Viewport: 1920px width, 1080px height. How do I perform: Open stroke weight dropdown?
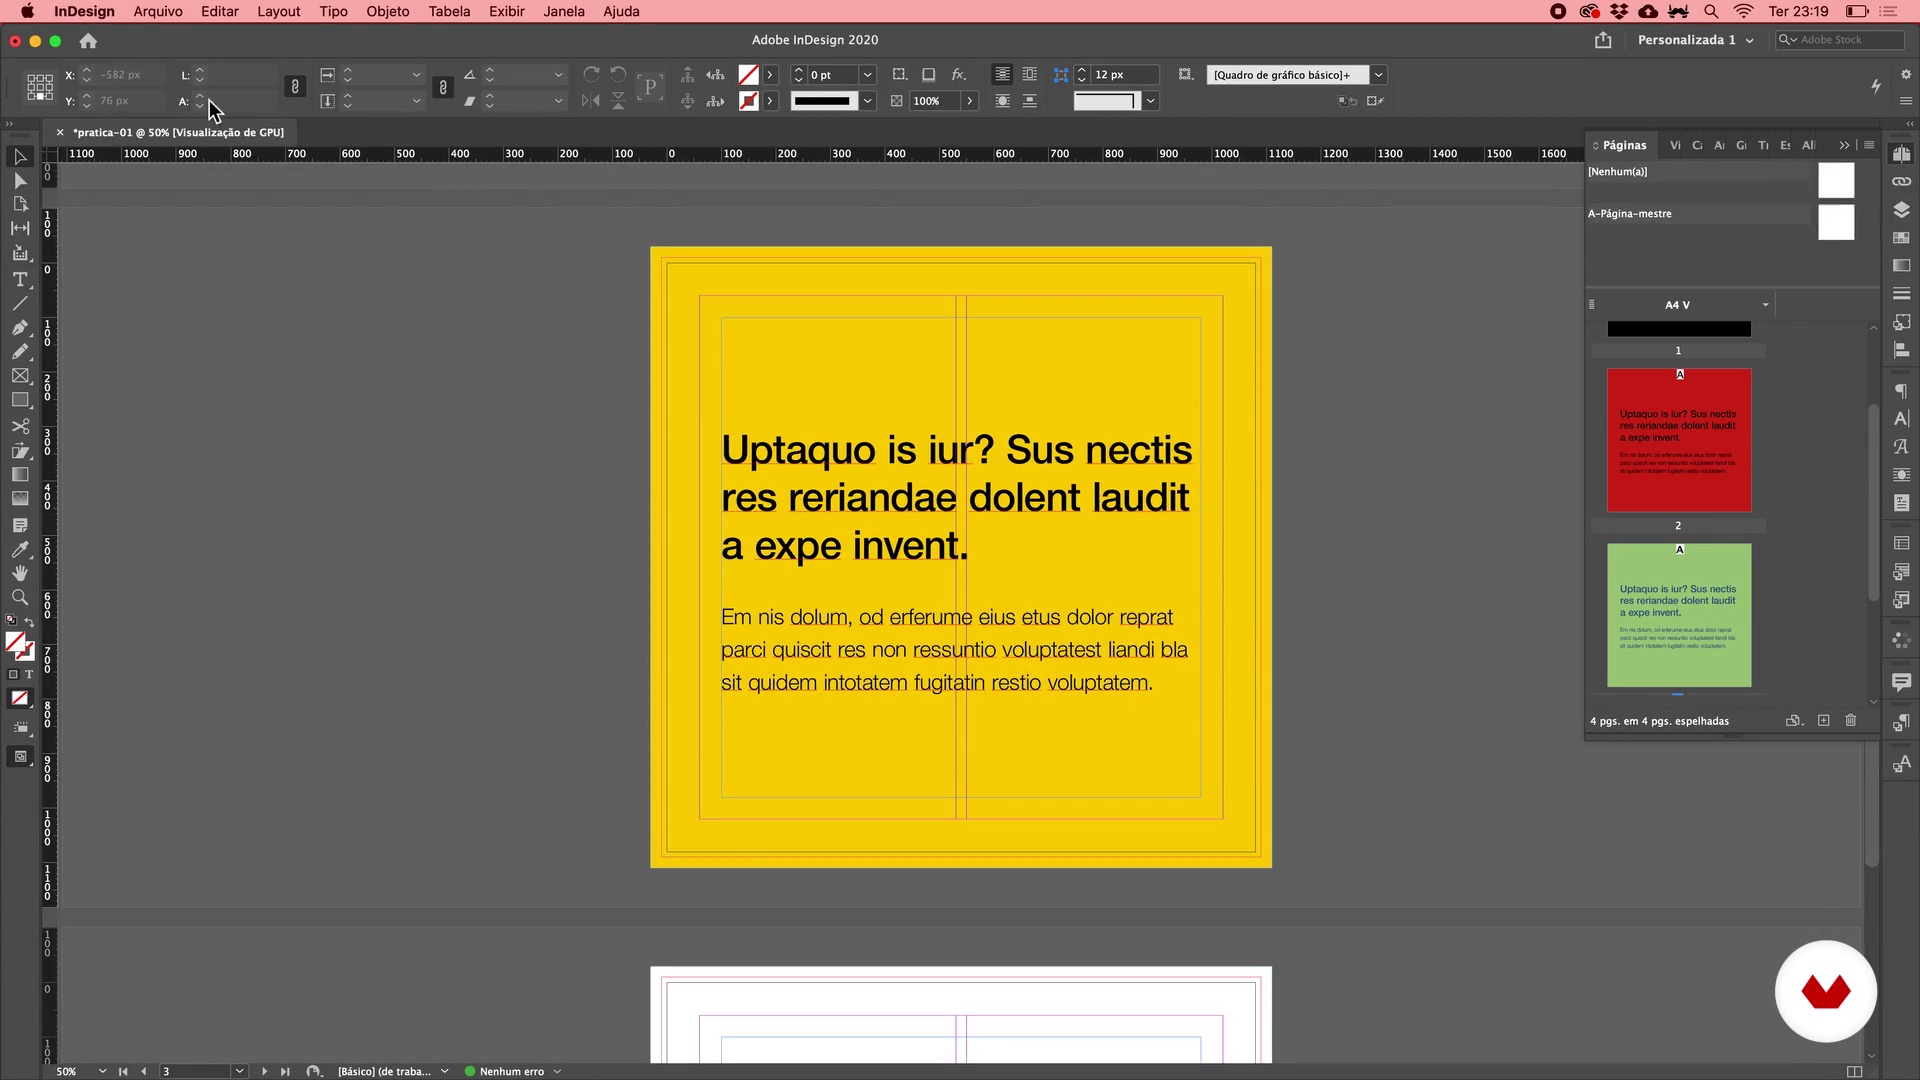pyautogui.click(x=868, y=75)
